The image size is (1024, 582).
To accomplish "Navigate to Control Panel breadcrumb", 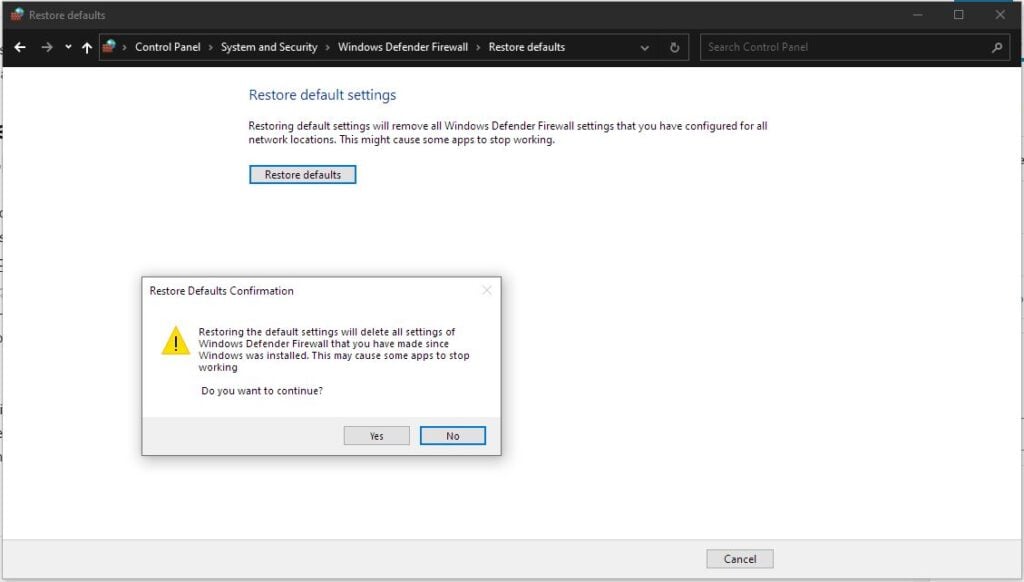I will pyautogui.click(x=167, y=47).
